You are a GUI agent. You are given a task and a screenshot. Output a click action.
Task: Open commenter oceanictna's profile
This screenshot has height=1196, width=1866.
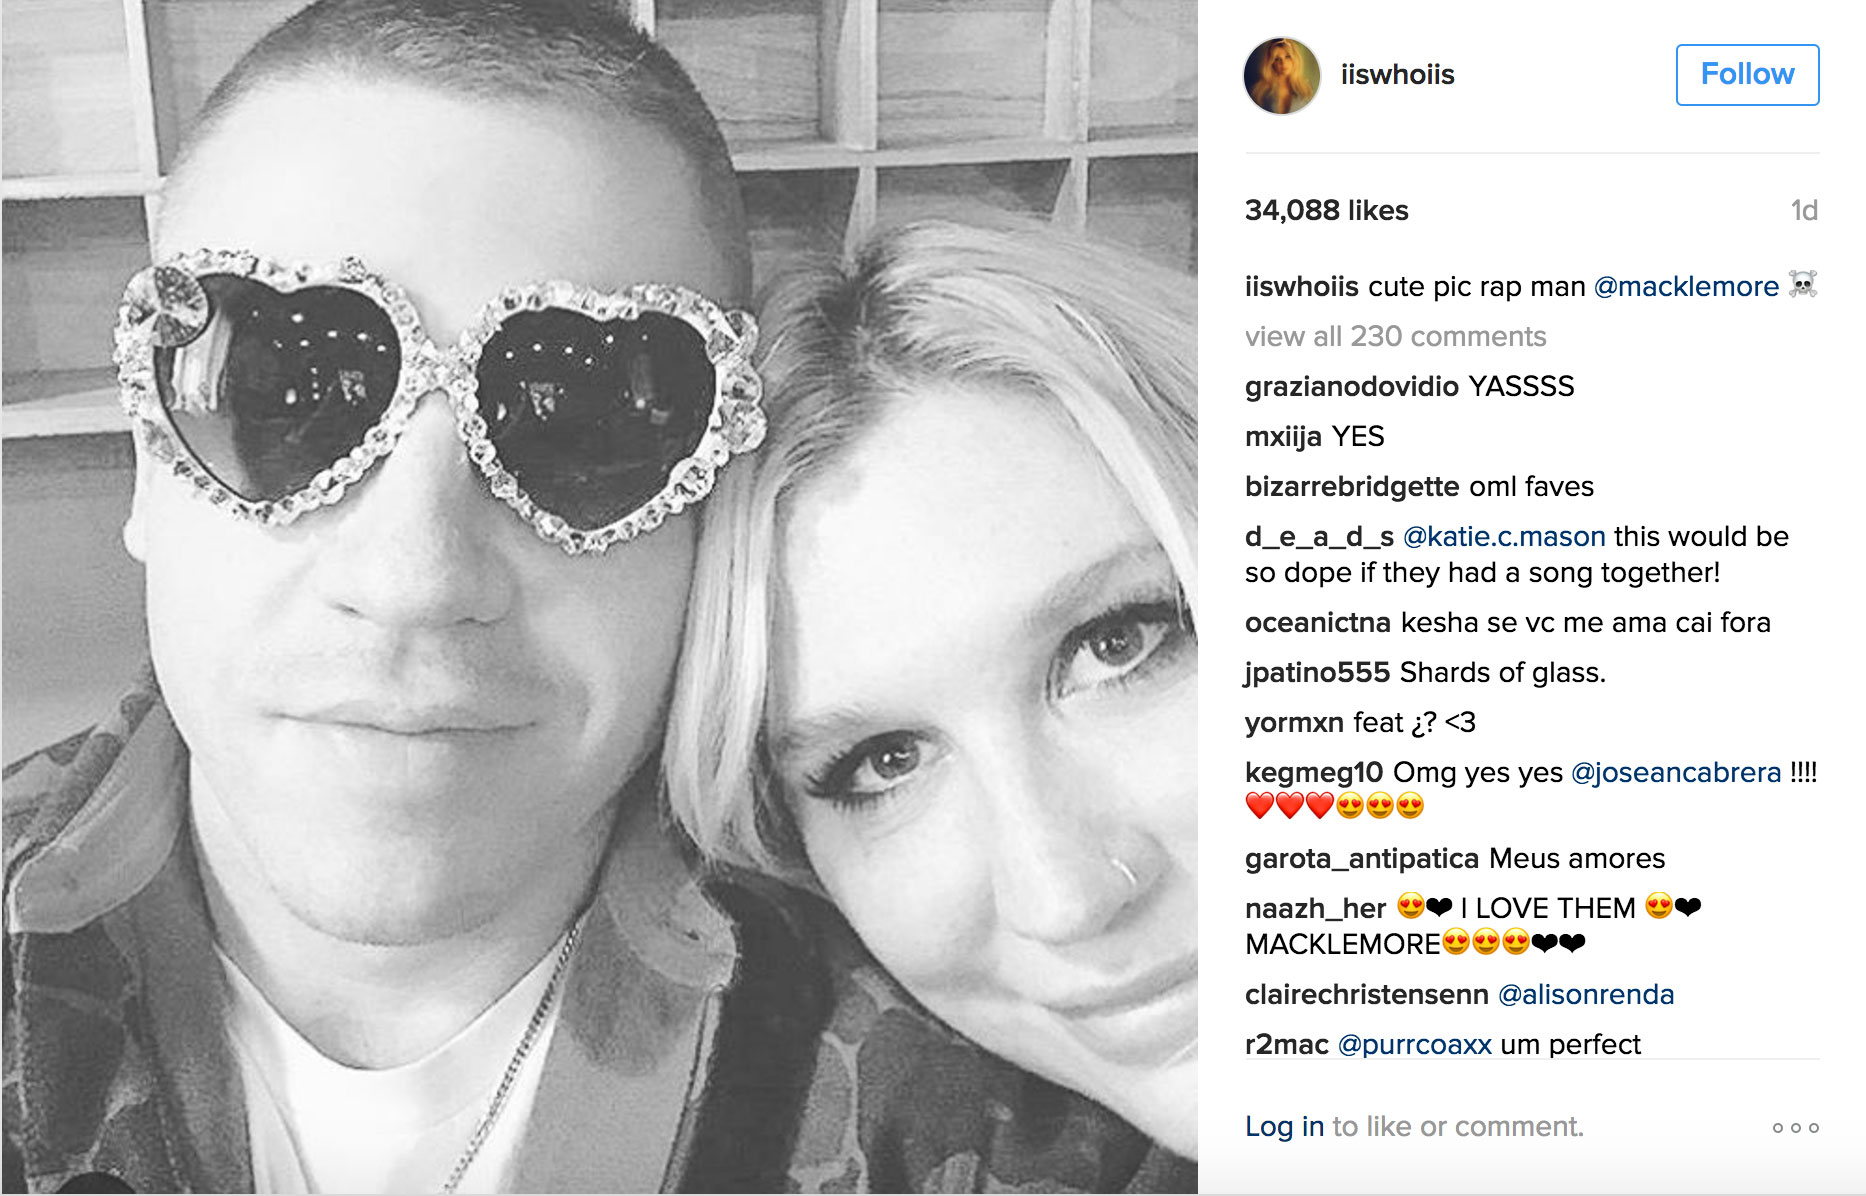[x=1318, y=623]
